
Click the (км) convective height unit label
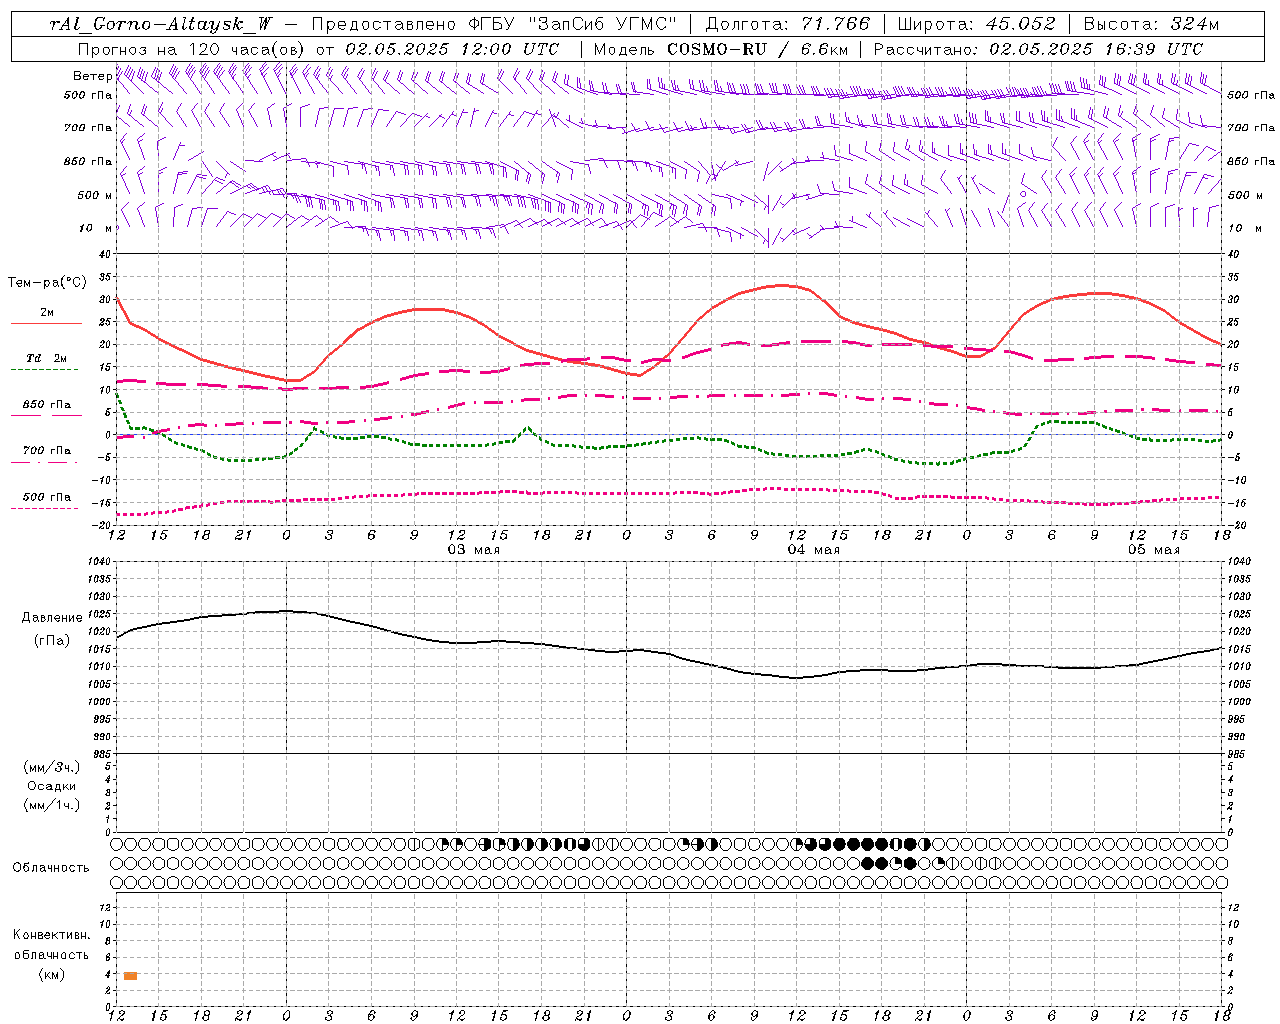[x=51, y=974]
